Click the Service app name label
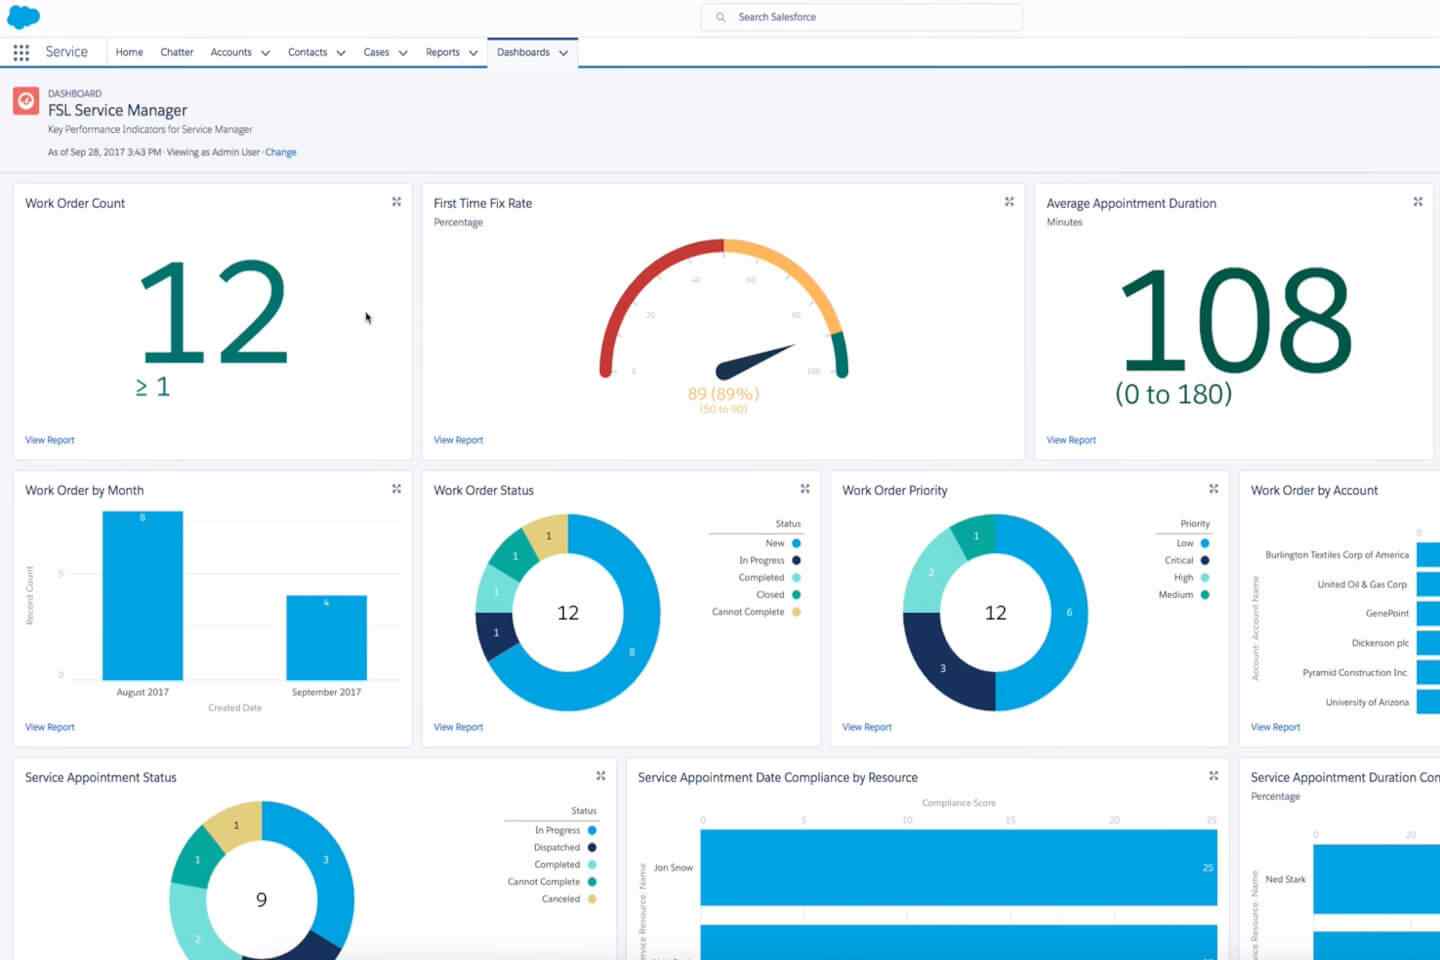This screenshot has width=1440, height=960. (66, 52)
